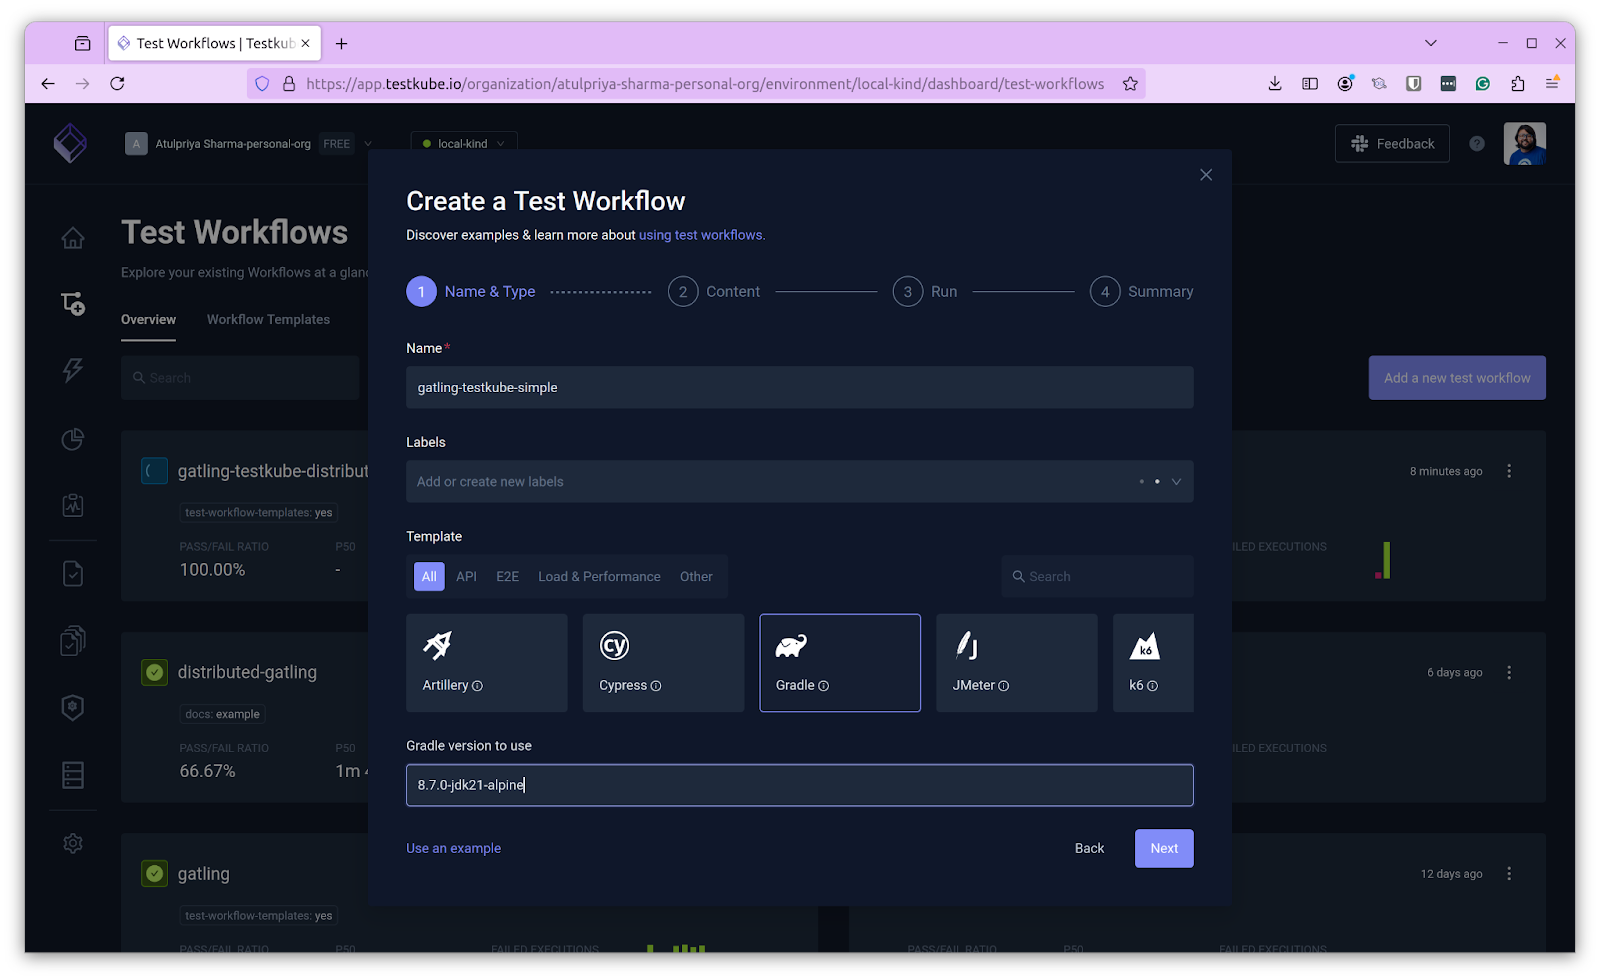Screen dimensions: 1600x980
Task: Click the workflow Name input field
Action: pos(800,387)
